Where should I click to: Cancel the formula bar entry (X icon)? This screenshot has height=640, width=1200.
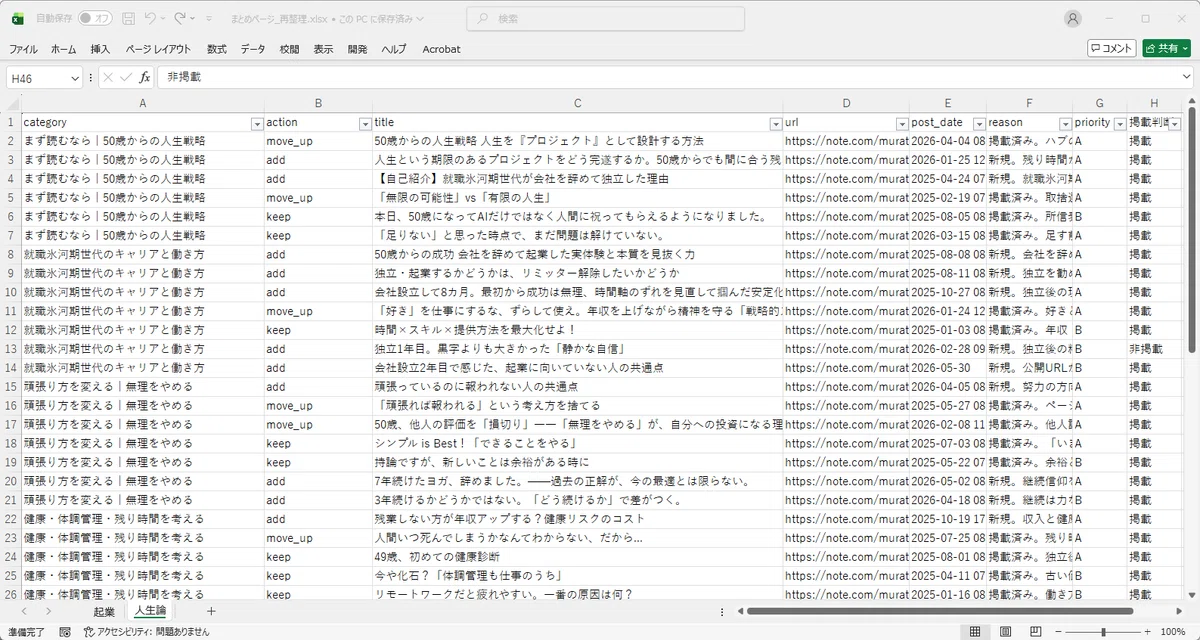coord(108,77)
